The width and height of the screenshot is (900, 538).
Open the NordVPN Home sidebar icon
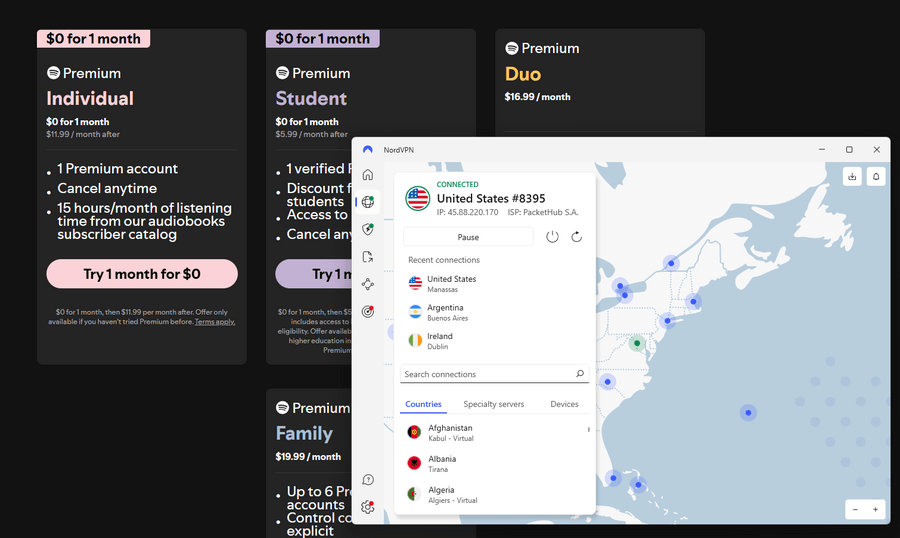(x=368, y=175)
